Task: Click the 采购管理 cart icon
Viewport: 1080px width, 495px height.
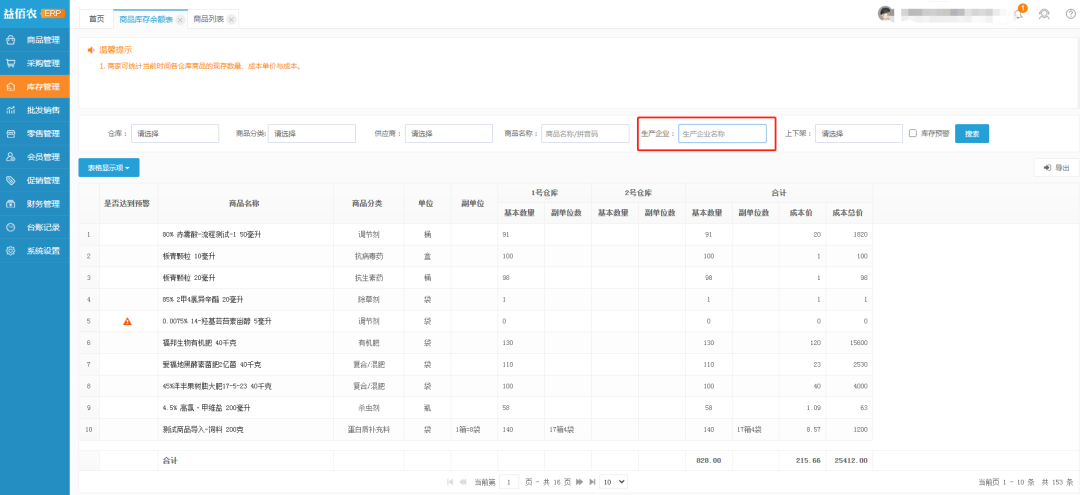Action: click(11, 63)
